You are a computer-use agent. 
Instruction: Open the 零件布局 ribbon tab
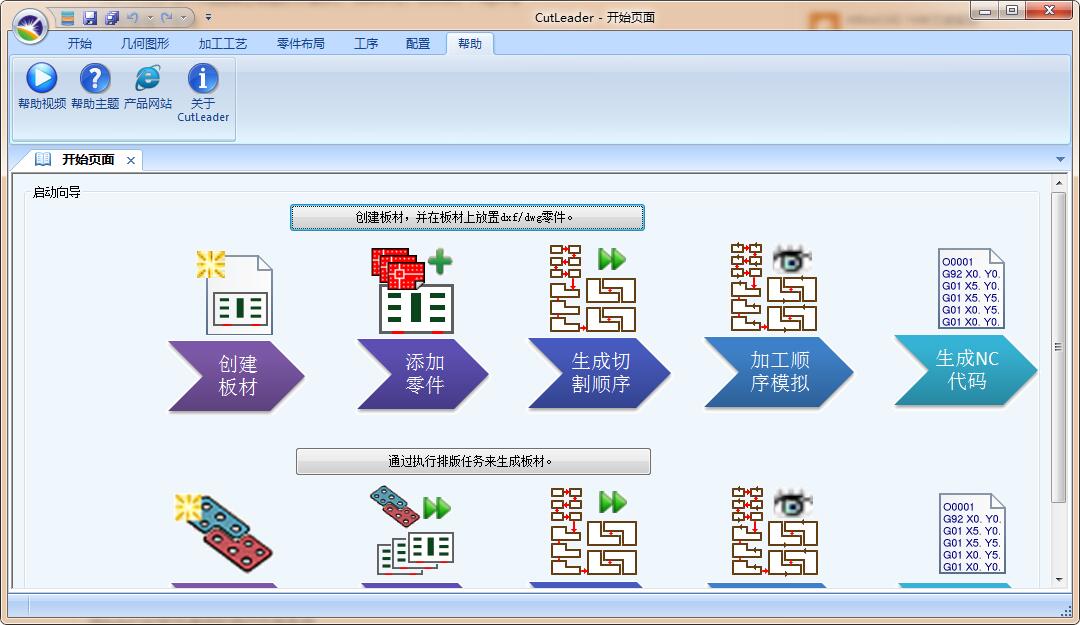coord(300,43)
